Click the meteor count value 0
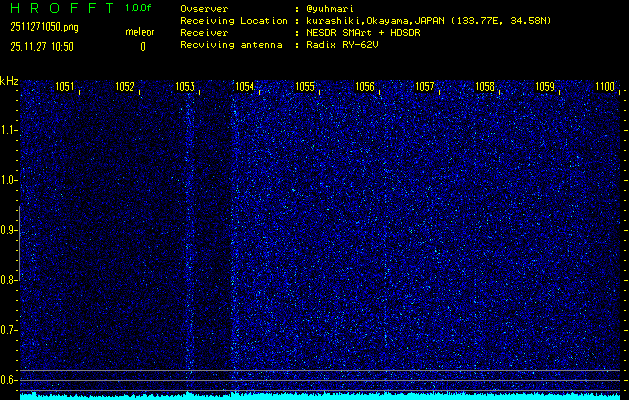 click(x=143, y=47)
